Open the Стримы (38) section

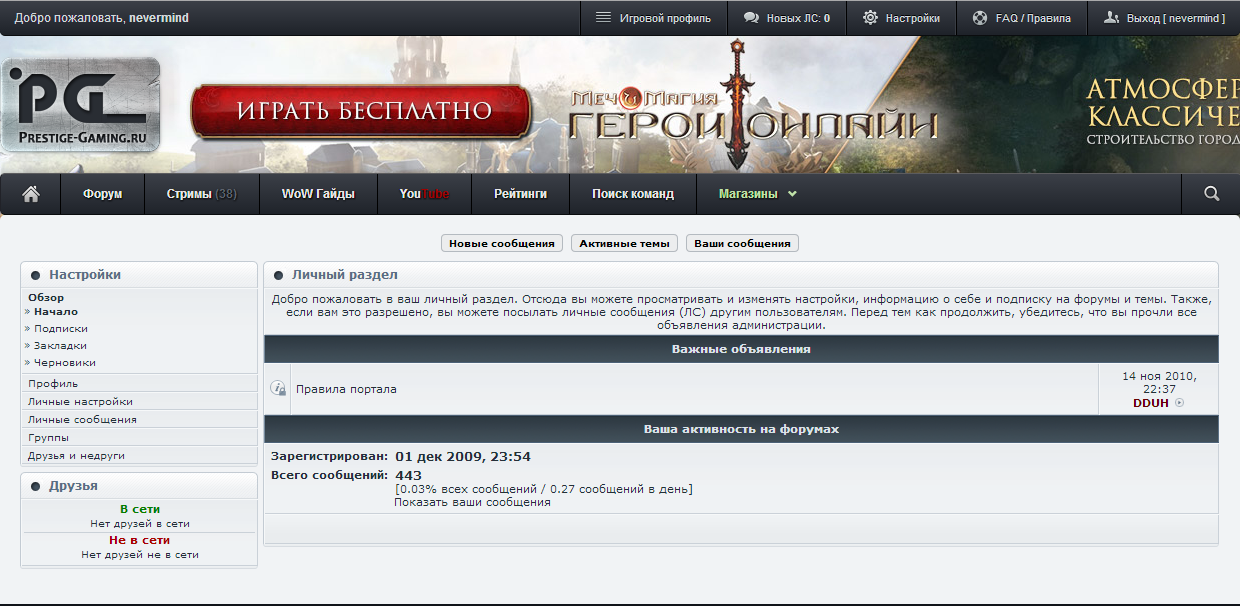pos(202,194)
